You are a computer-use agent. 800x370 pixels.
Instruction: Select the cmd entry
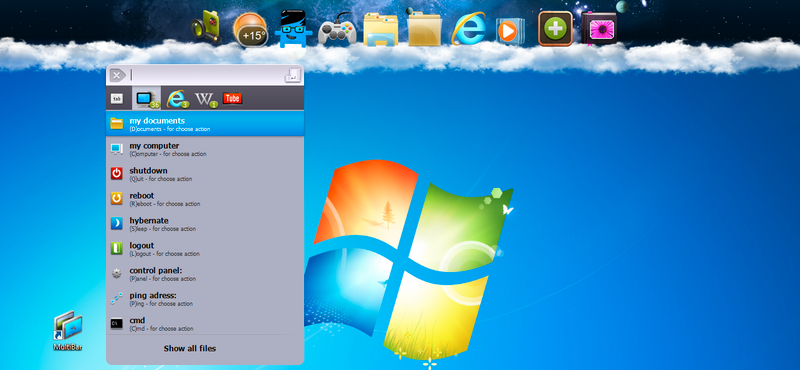point(205,324)
